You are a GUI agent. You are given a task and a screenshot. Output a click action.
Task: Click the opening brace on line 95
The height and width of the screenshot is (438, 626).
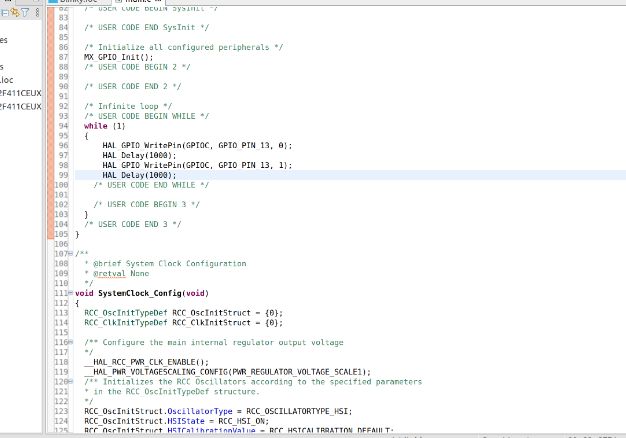click(86, 136)
